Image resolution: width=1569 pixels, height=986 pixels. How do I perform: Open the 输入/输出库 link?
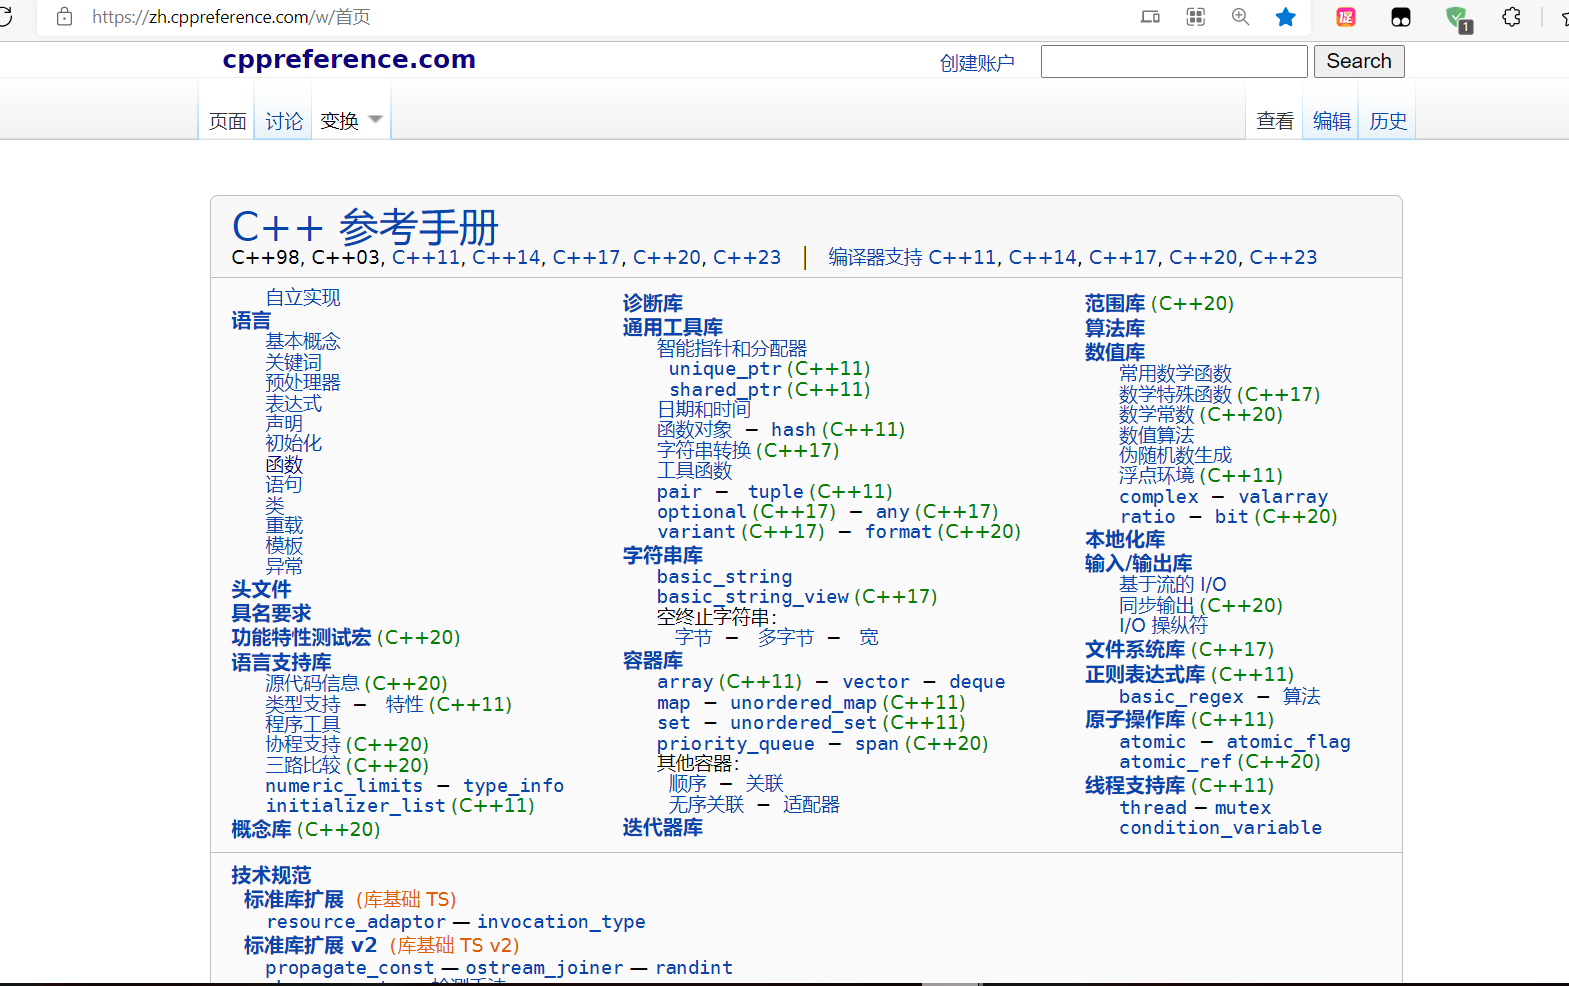[x=1138, y=563]
